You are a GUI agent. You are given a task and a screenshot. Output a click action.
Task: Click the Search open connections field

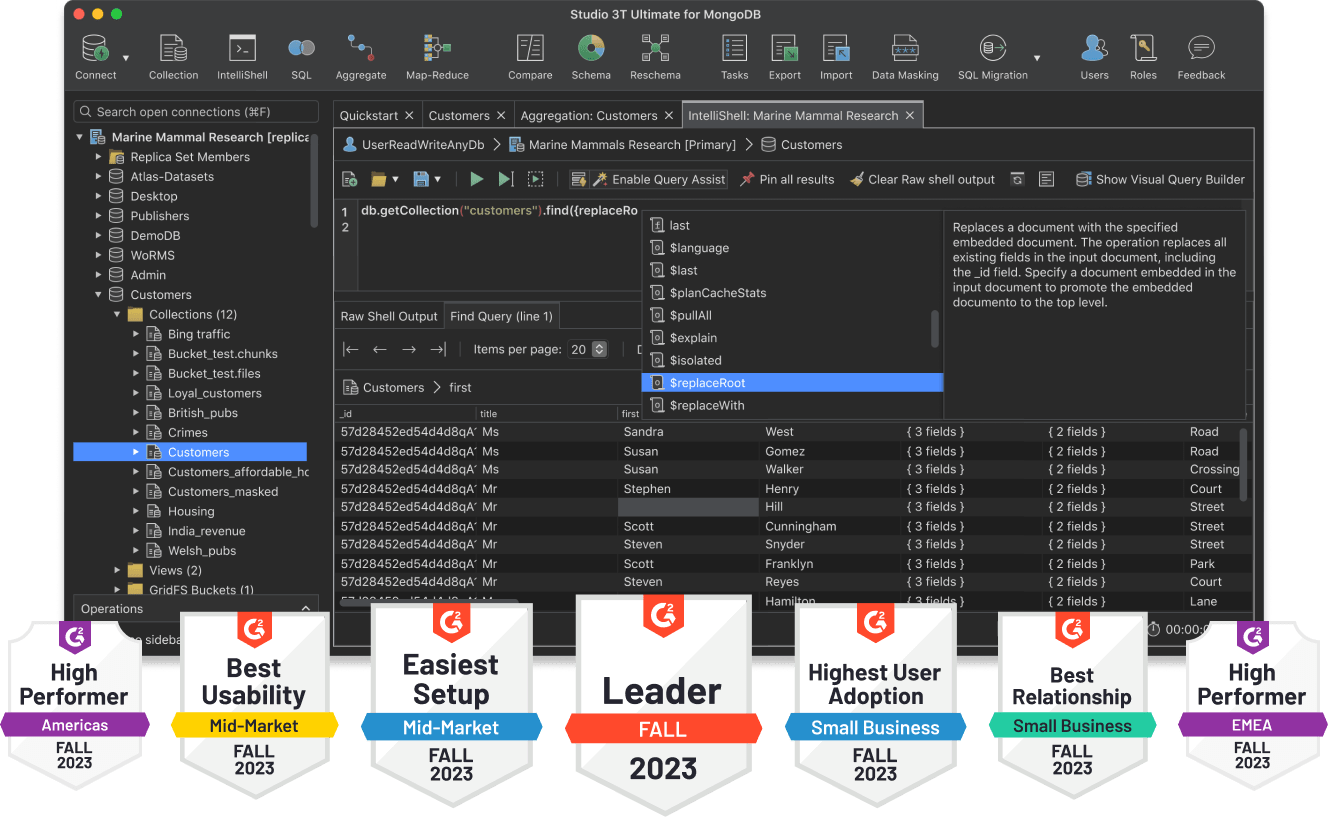(196, 112)
